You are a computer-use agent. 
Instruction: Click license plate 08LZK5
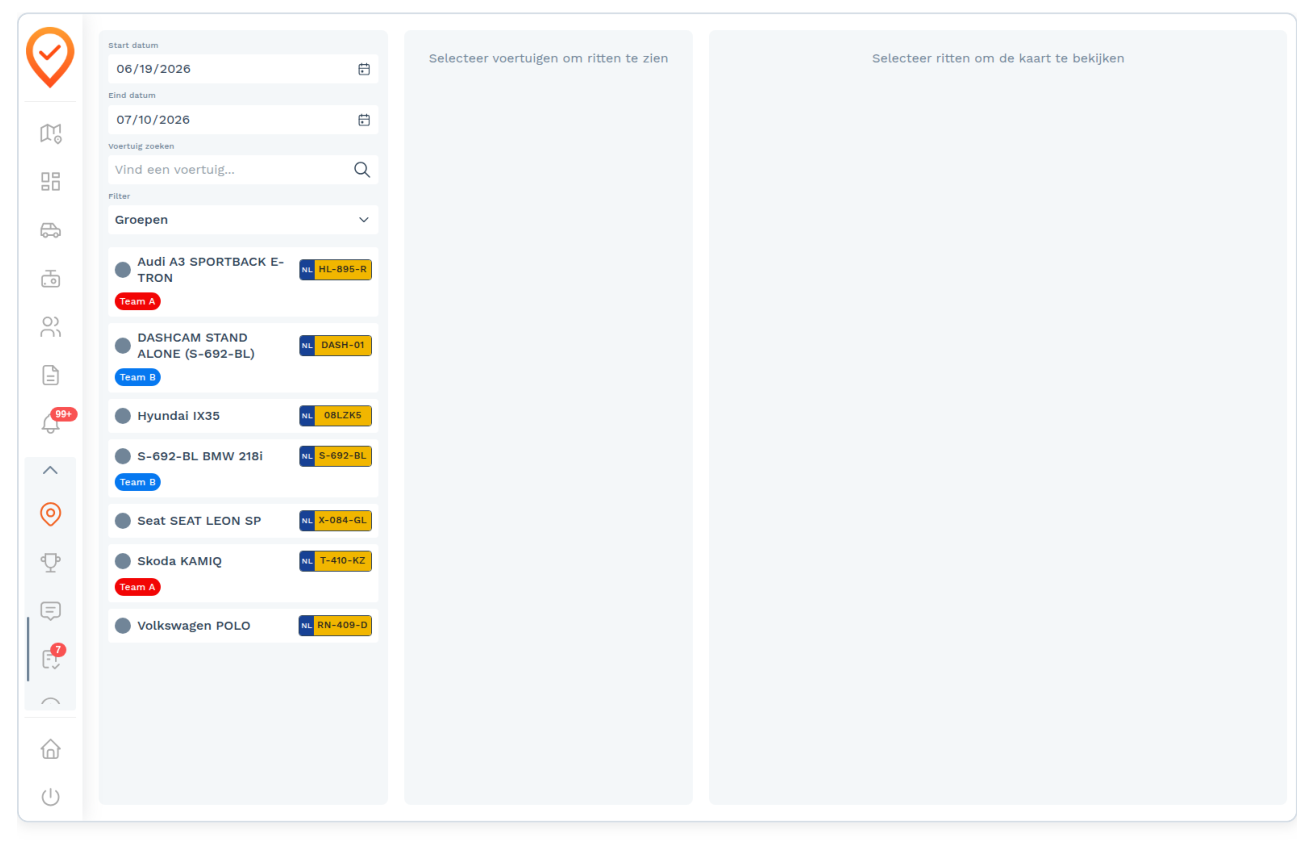coord(335,416)
